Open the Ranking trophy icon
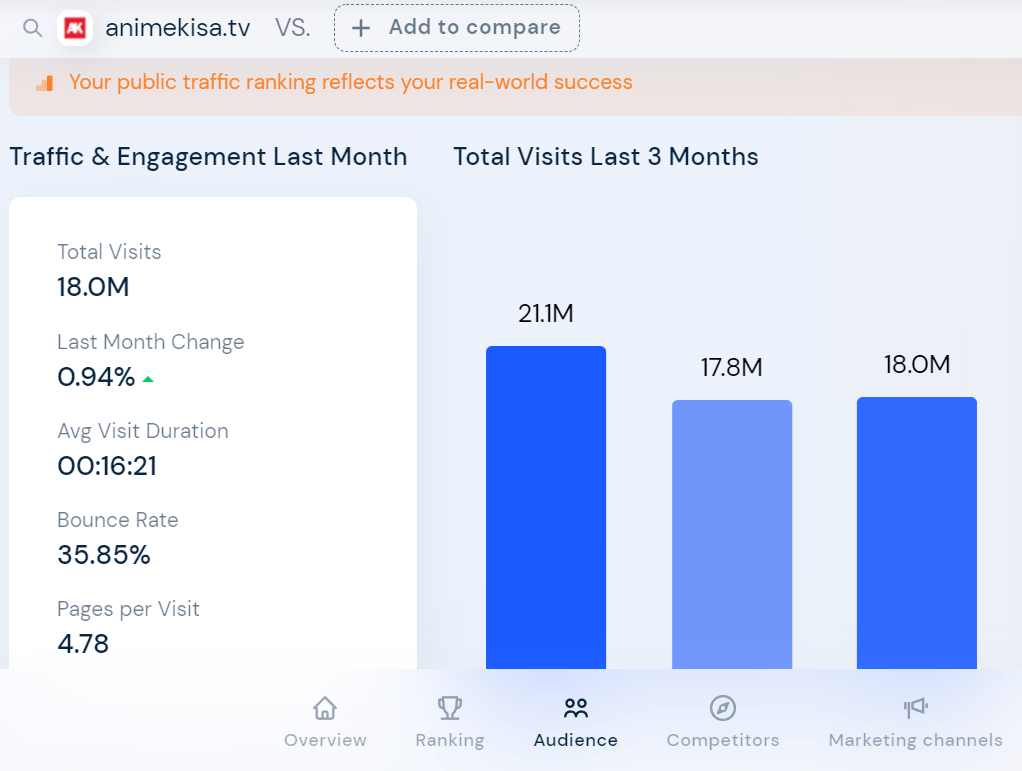 [x=450, y=708]
